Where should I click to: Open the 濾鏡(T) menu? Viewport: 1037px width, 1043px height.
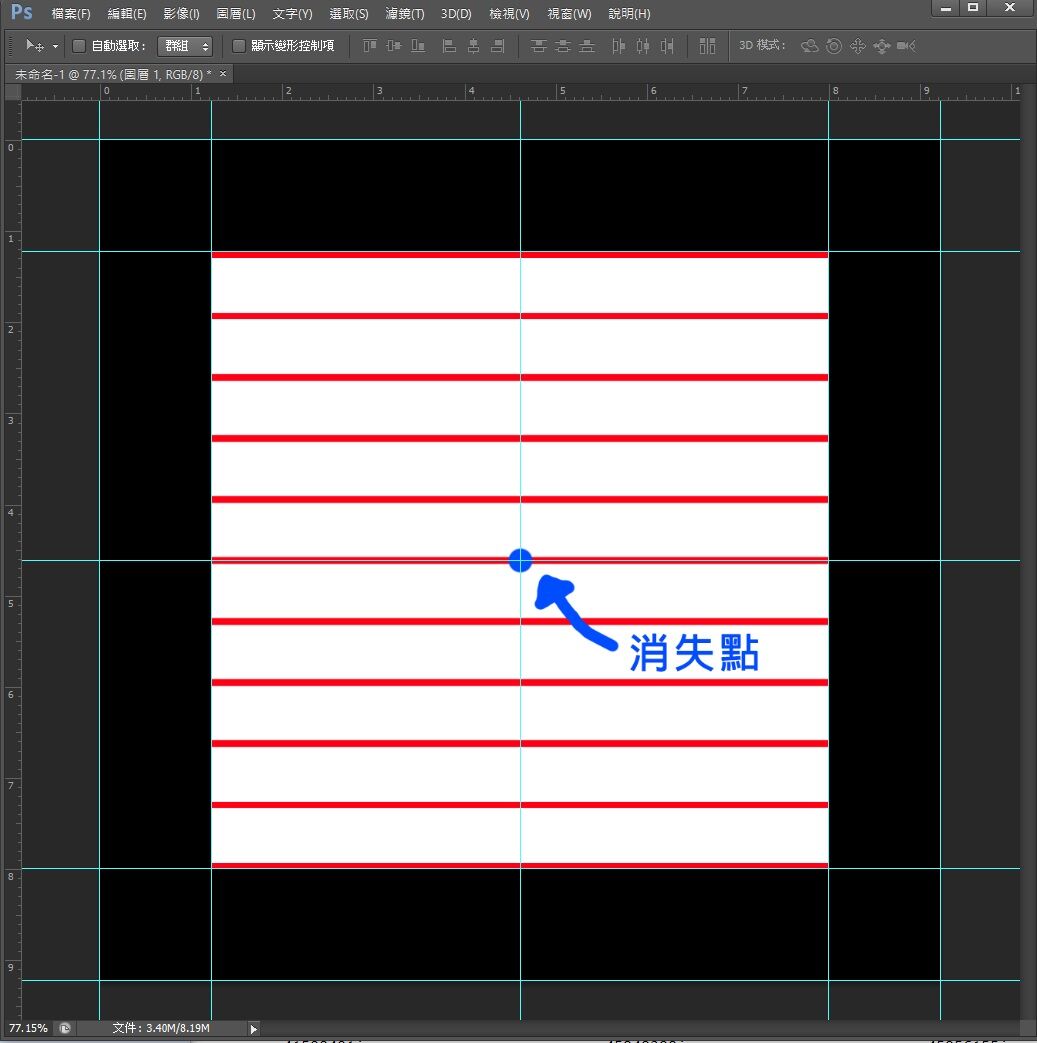coord(405,14)
